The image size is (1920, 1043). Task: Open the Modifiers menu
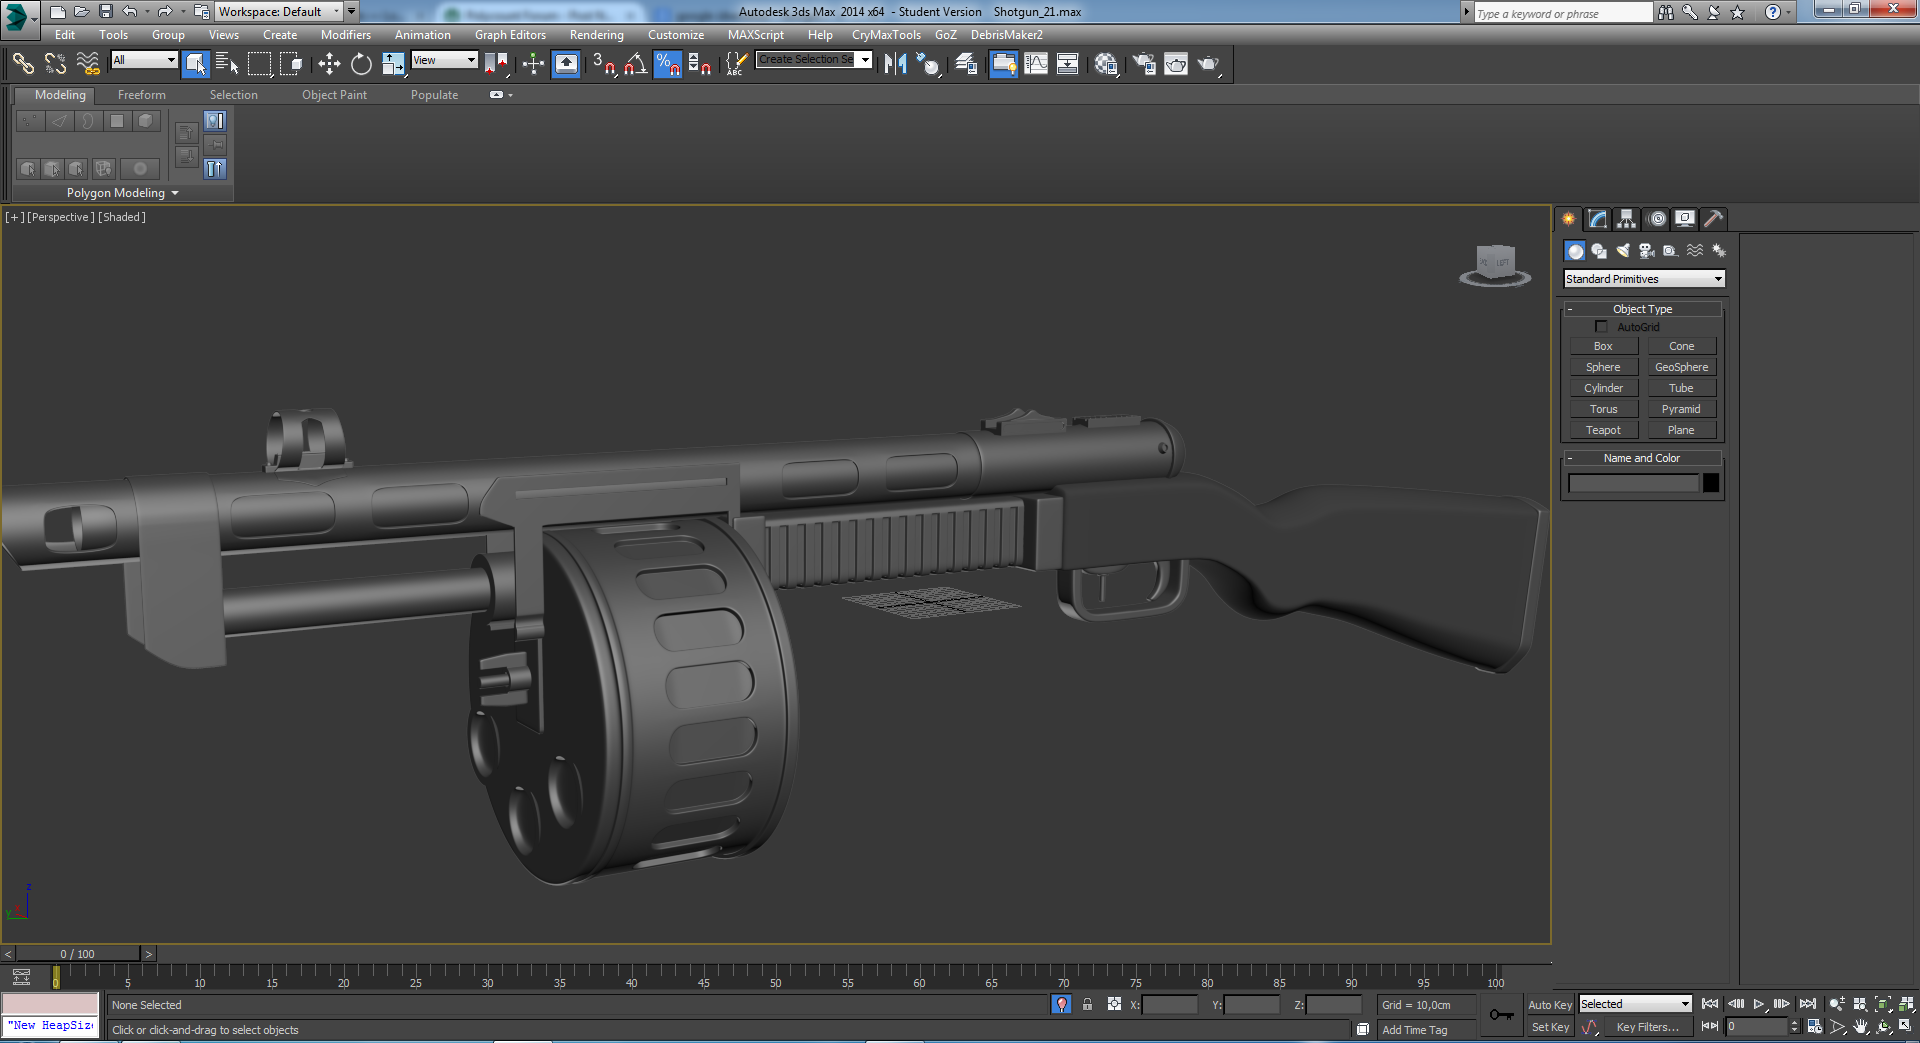click(x=346, y=35)
